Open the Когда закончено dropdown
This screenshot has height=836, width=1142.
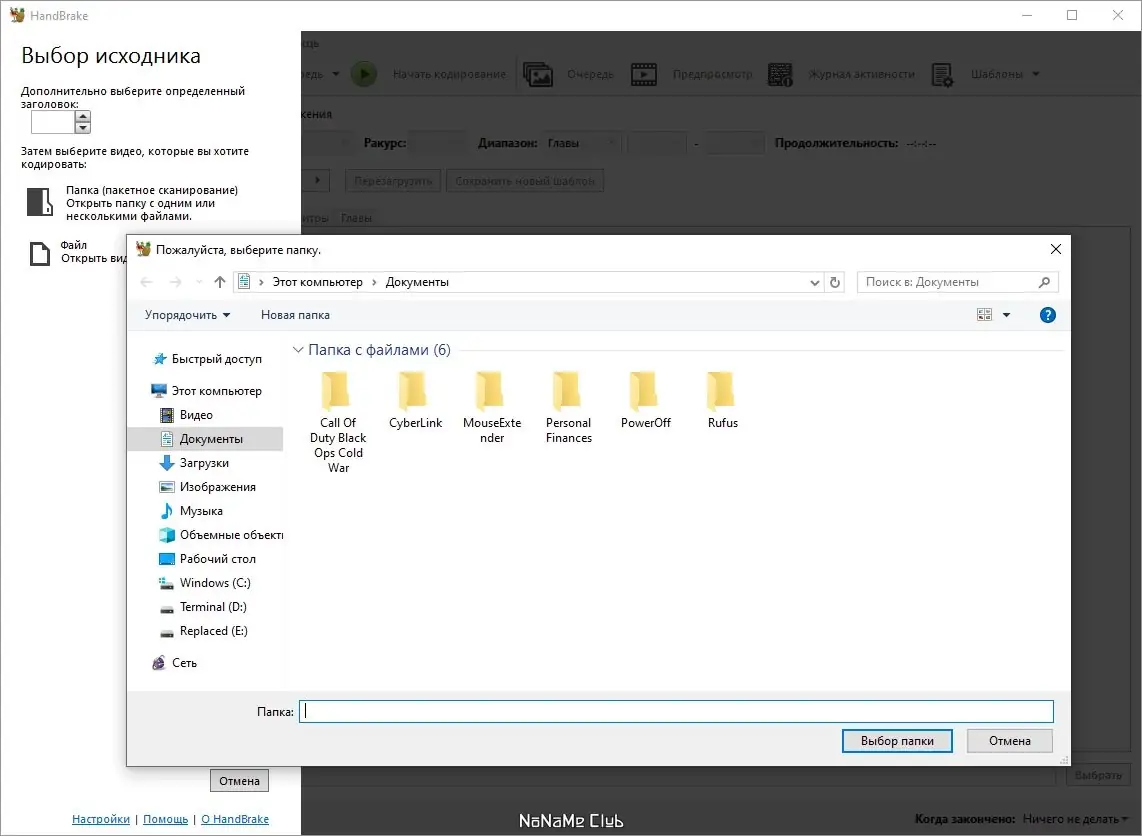[1074, 819]
